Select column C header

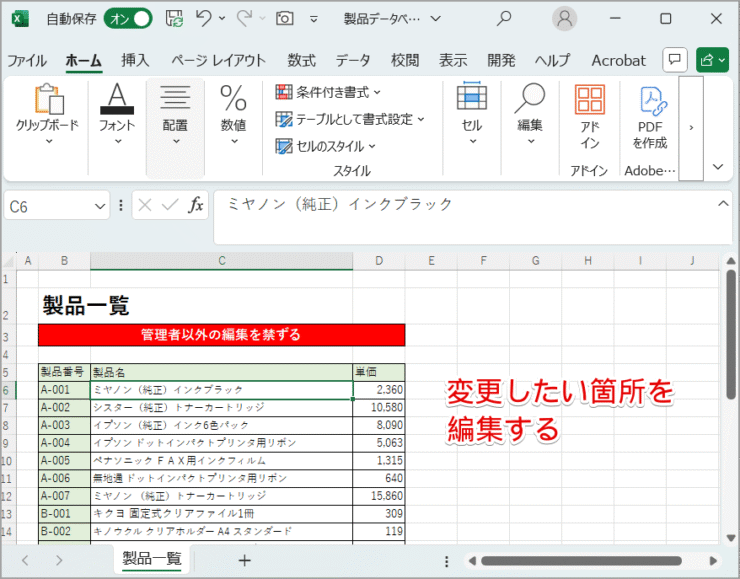[x=221, y=260]
